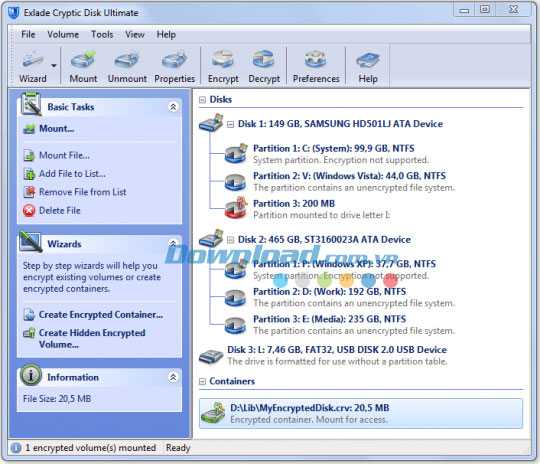540x464 pixels.
Task: Select D:\Lib\MyEncryptedDisk.crv container row
Action: (x=361, y=413)
